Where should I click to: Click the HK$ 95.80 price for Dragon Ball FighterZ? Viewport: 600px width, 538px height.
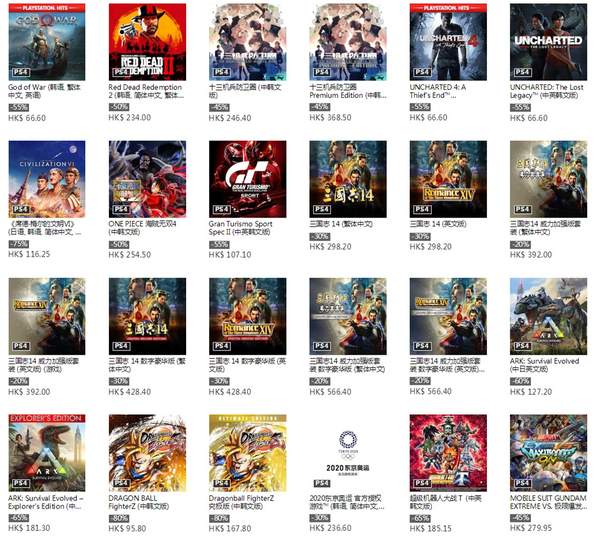point(127,528)
